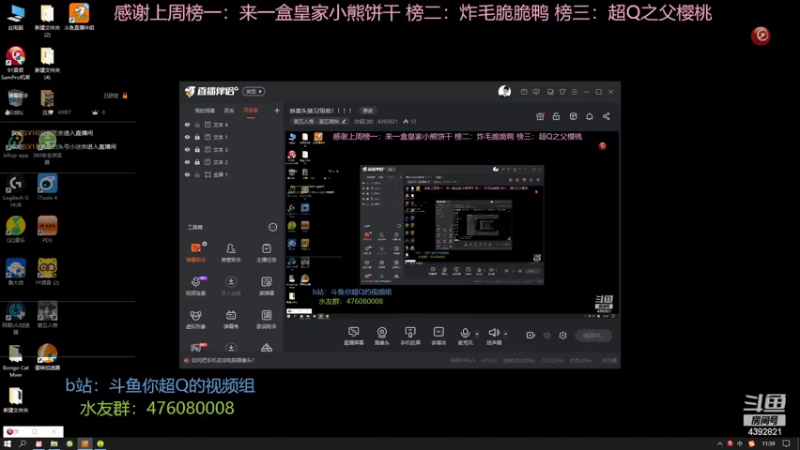Click the unlock icon in header
The image size is (800, 450).
click(x=556, y=116)
